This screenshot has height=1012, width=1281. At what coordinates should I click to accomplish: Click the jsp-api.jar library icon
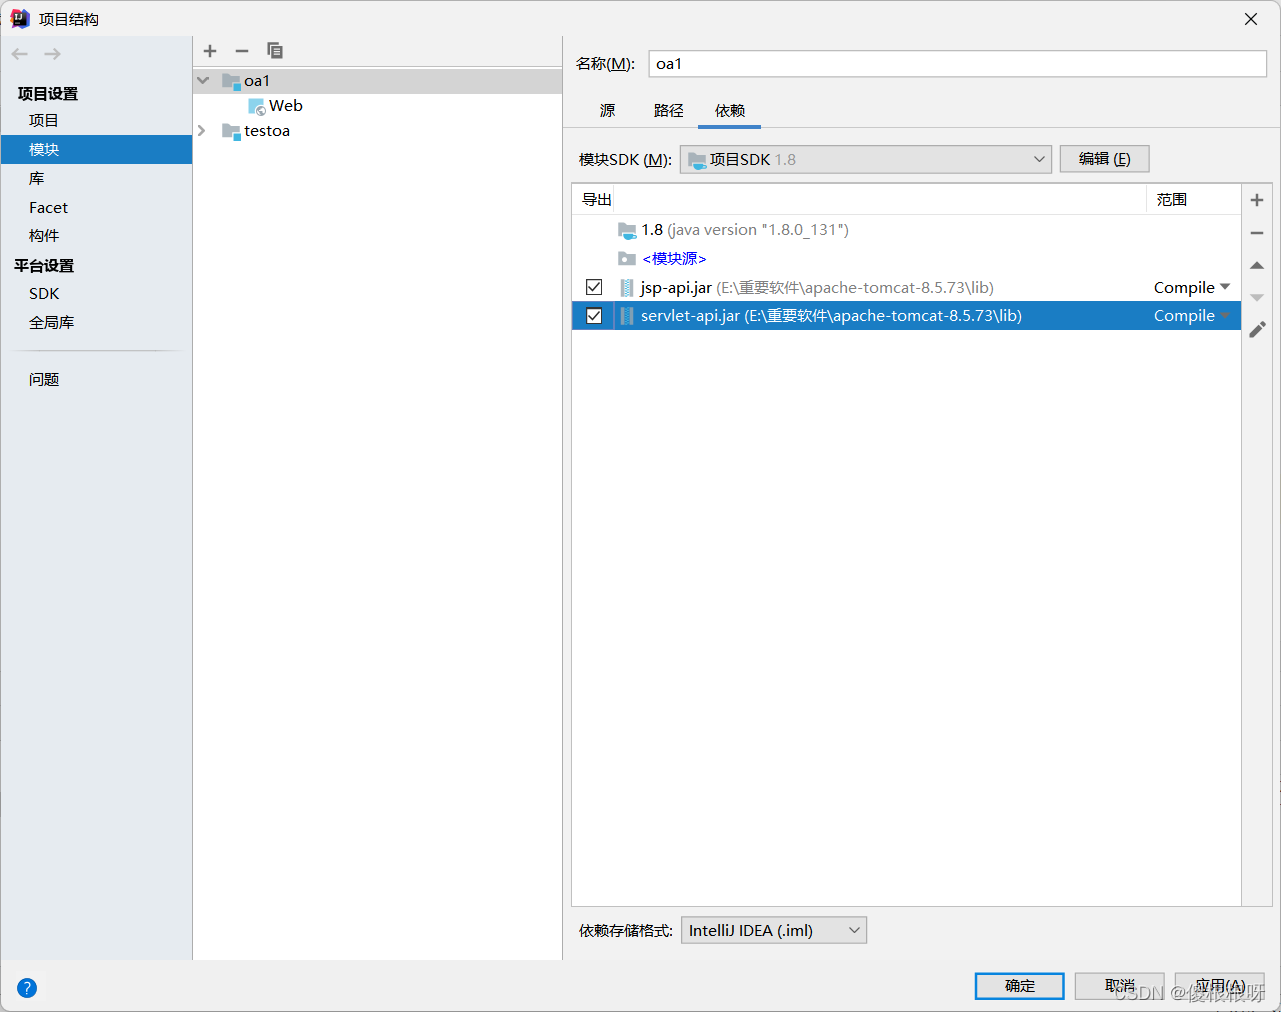click(x=627, y=288)
